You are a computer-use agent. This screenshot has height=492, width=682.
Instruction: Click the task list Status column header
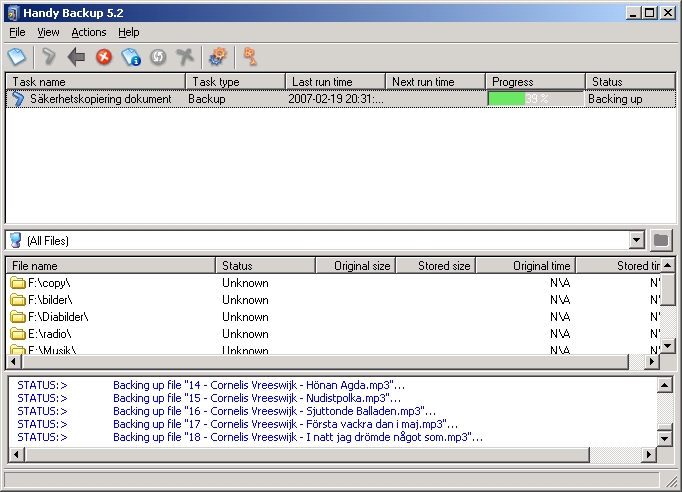631,82
